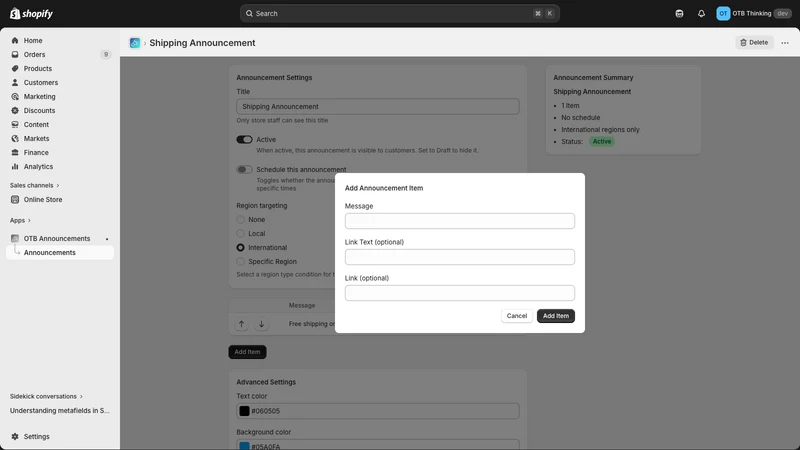Click the top Search bar
Image resolution: width=800 pixels, height=450 pixels.
[399, 14]
